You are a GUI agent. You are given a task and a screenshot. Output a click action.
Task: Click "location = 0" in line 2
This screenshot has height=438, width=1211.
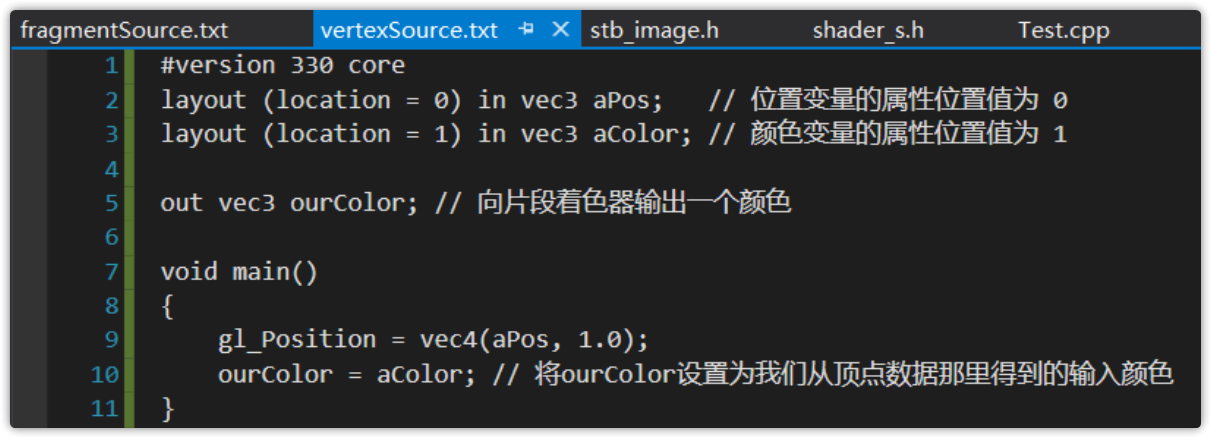point(362,101)
